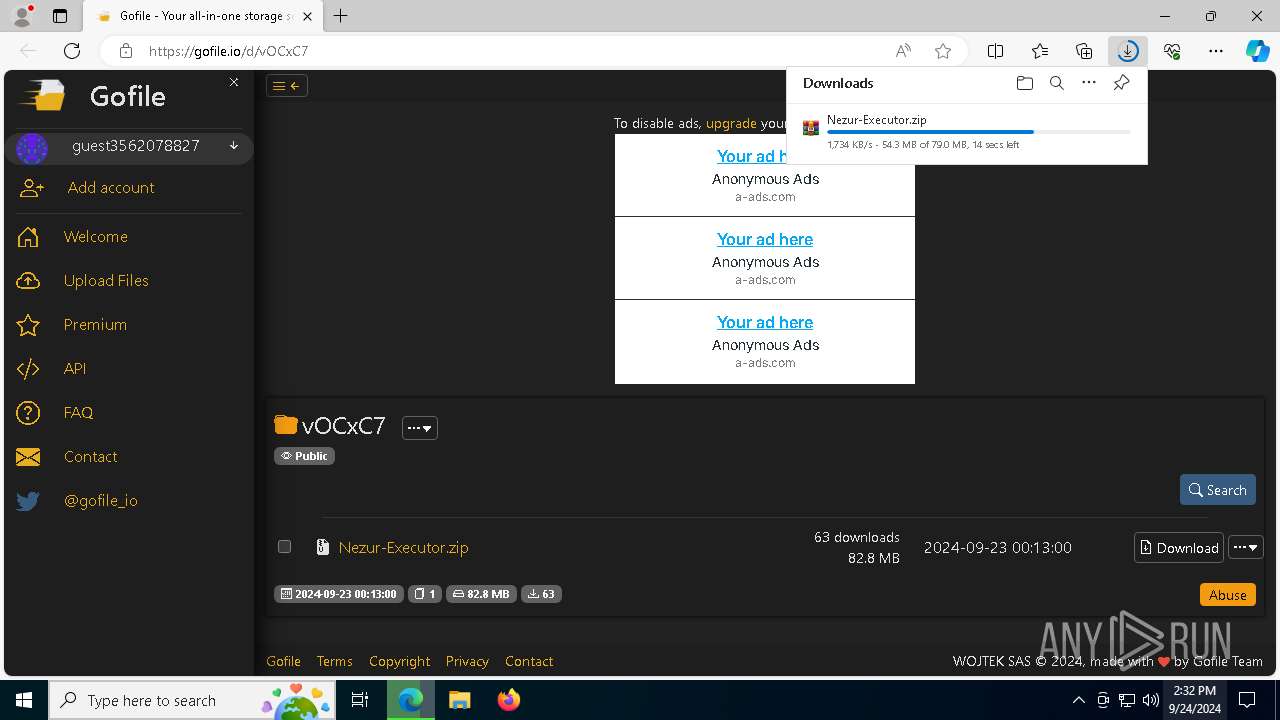The width and height of the screenshot is (1280, 720).
Task: Open downloads folder icon
Action: click(1024, 83)
